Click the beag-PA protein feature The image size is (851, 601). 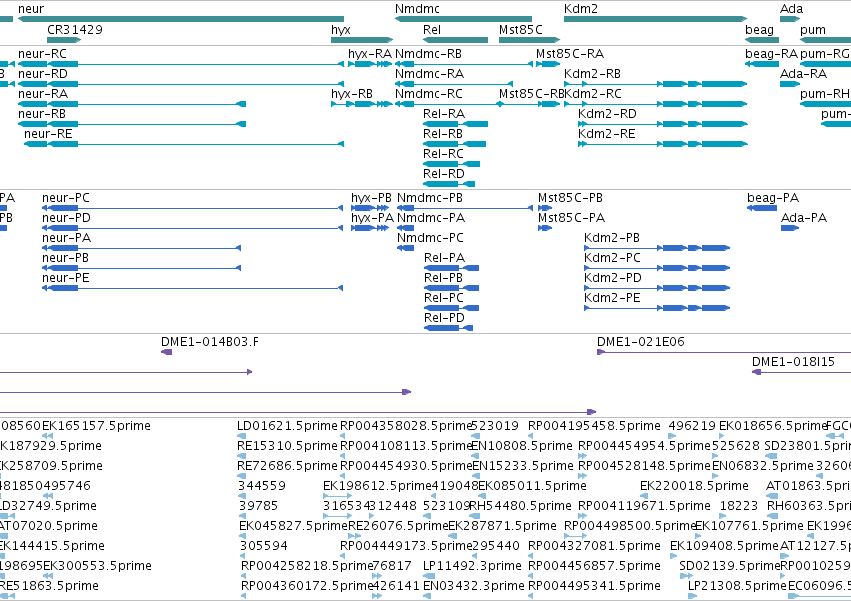[x=762, y=208]
